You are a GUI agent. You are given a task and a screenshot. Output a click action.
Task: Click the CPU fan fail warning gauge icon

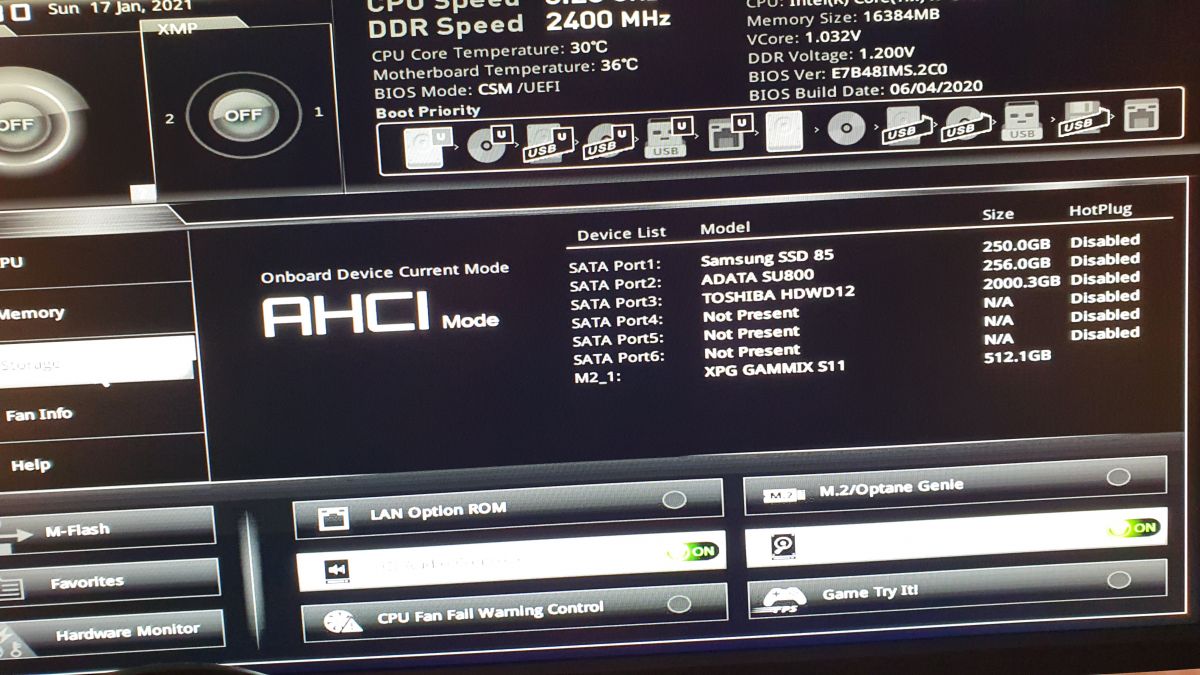point(343,622)
